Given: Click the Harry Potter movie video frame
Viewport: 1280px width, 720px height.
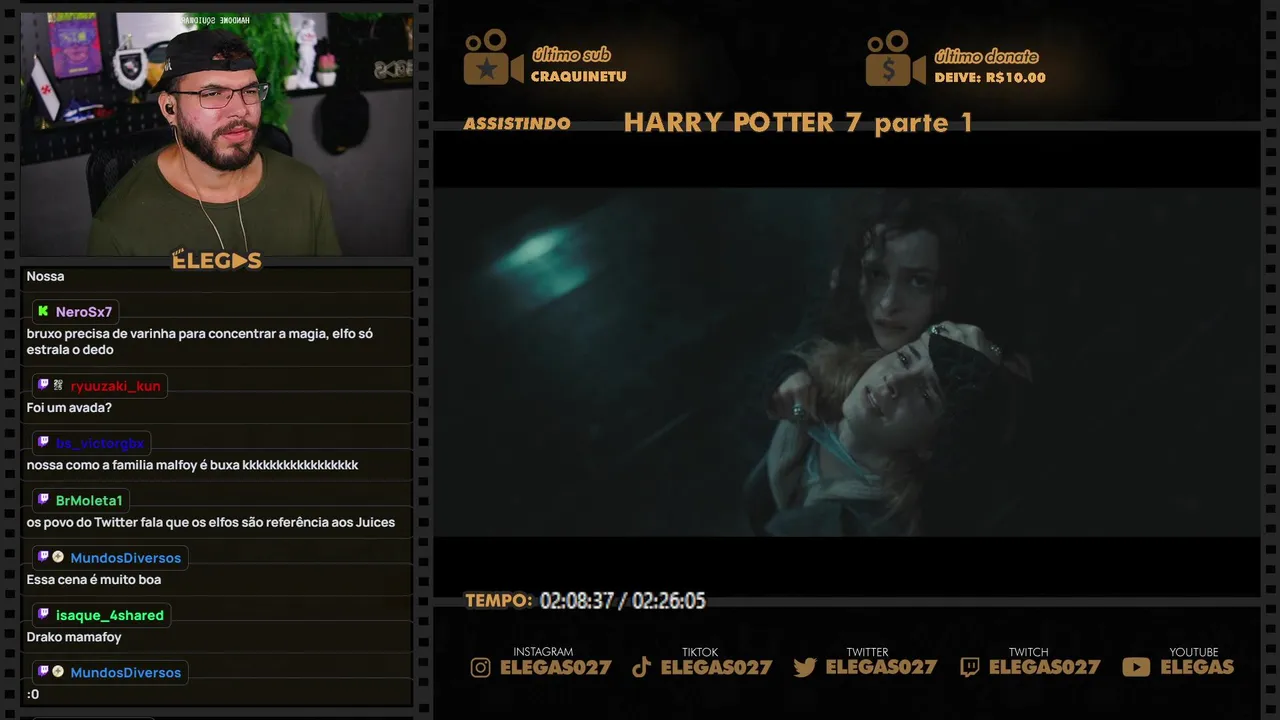Looking at the screenshot, I should coord(846,362).
